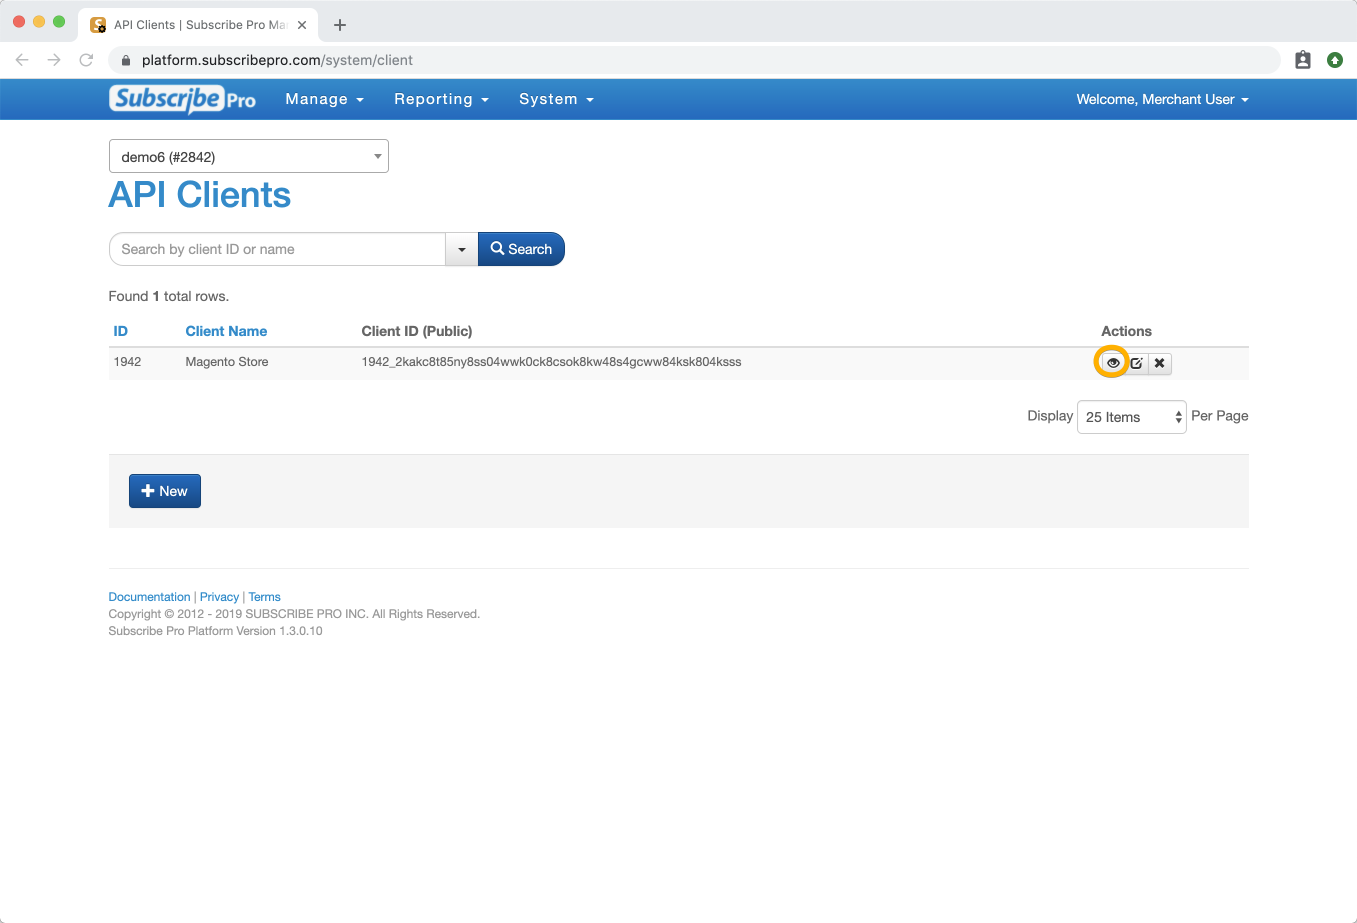Screen dimensions: 1357x923
Task: Open the Manage menu
Action: coord(324,99)
